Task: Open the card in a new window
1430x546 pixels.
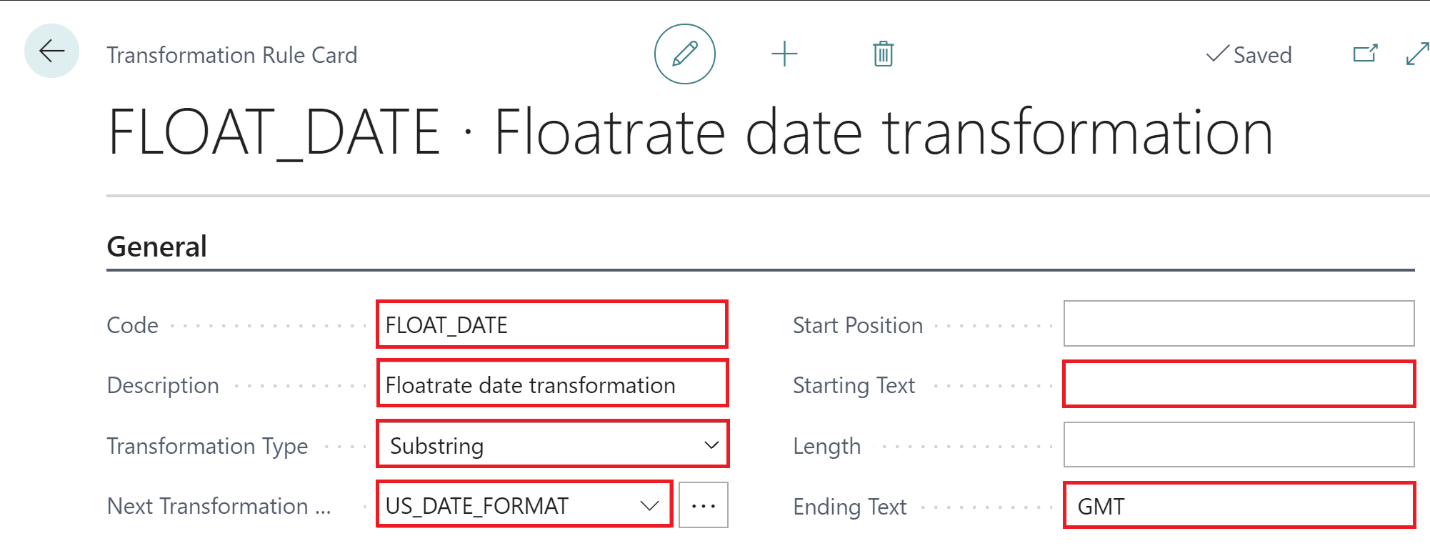Action: [1365, 54]
